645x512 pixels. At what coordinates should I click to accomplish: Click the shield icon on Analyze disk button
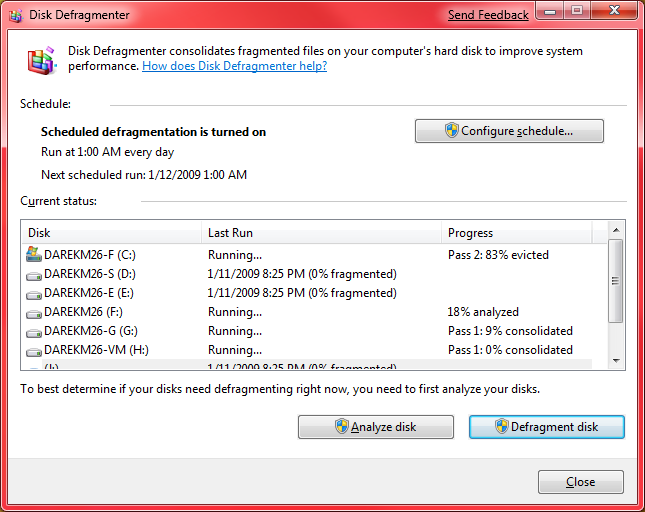(x=341, y=426)
